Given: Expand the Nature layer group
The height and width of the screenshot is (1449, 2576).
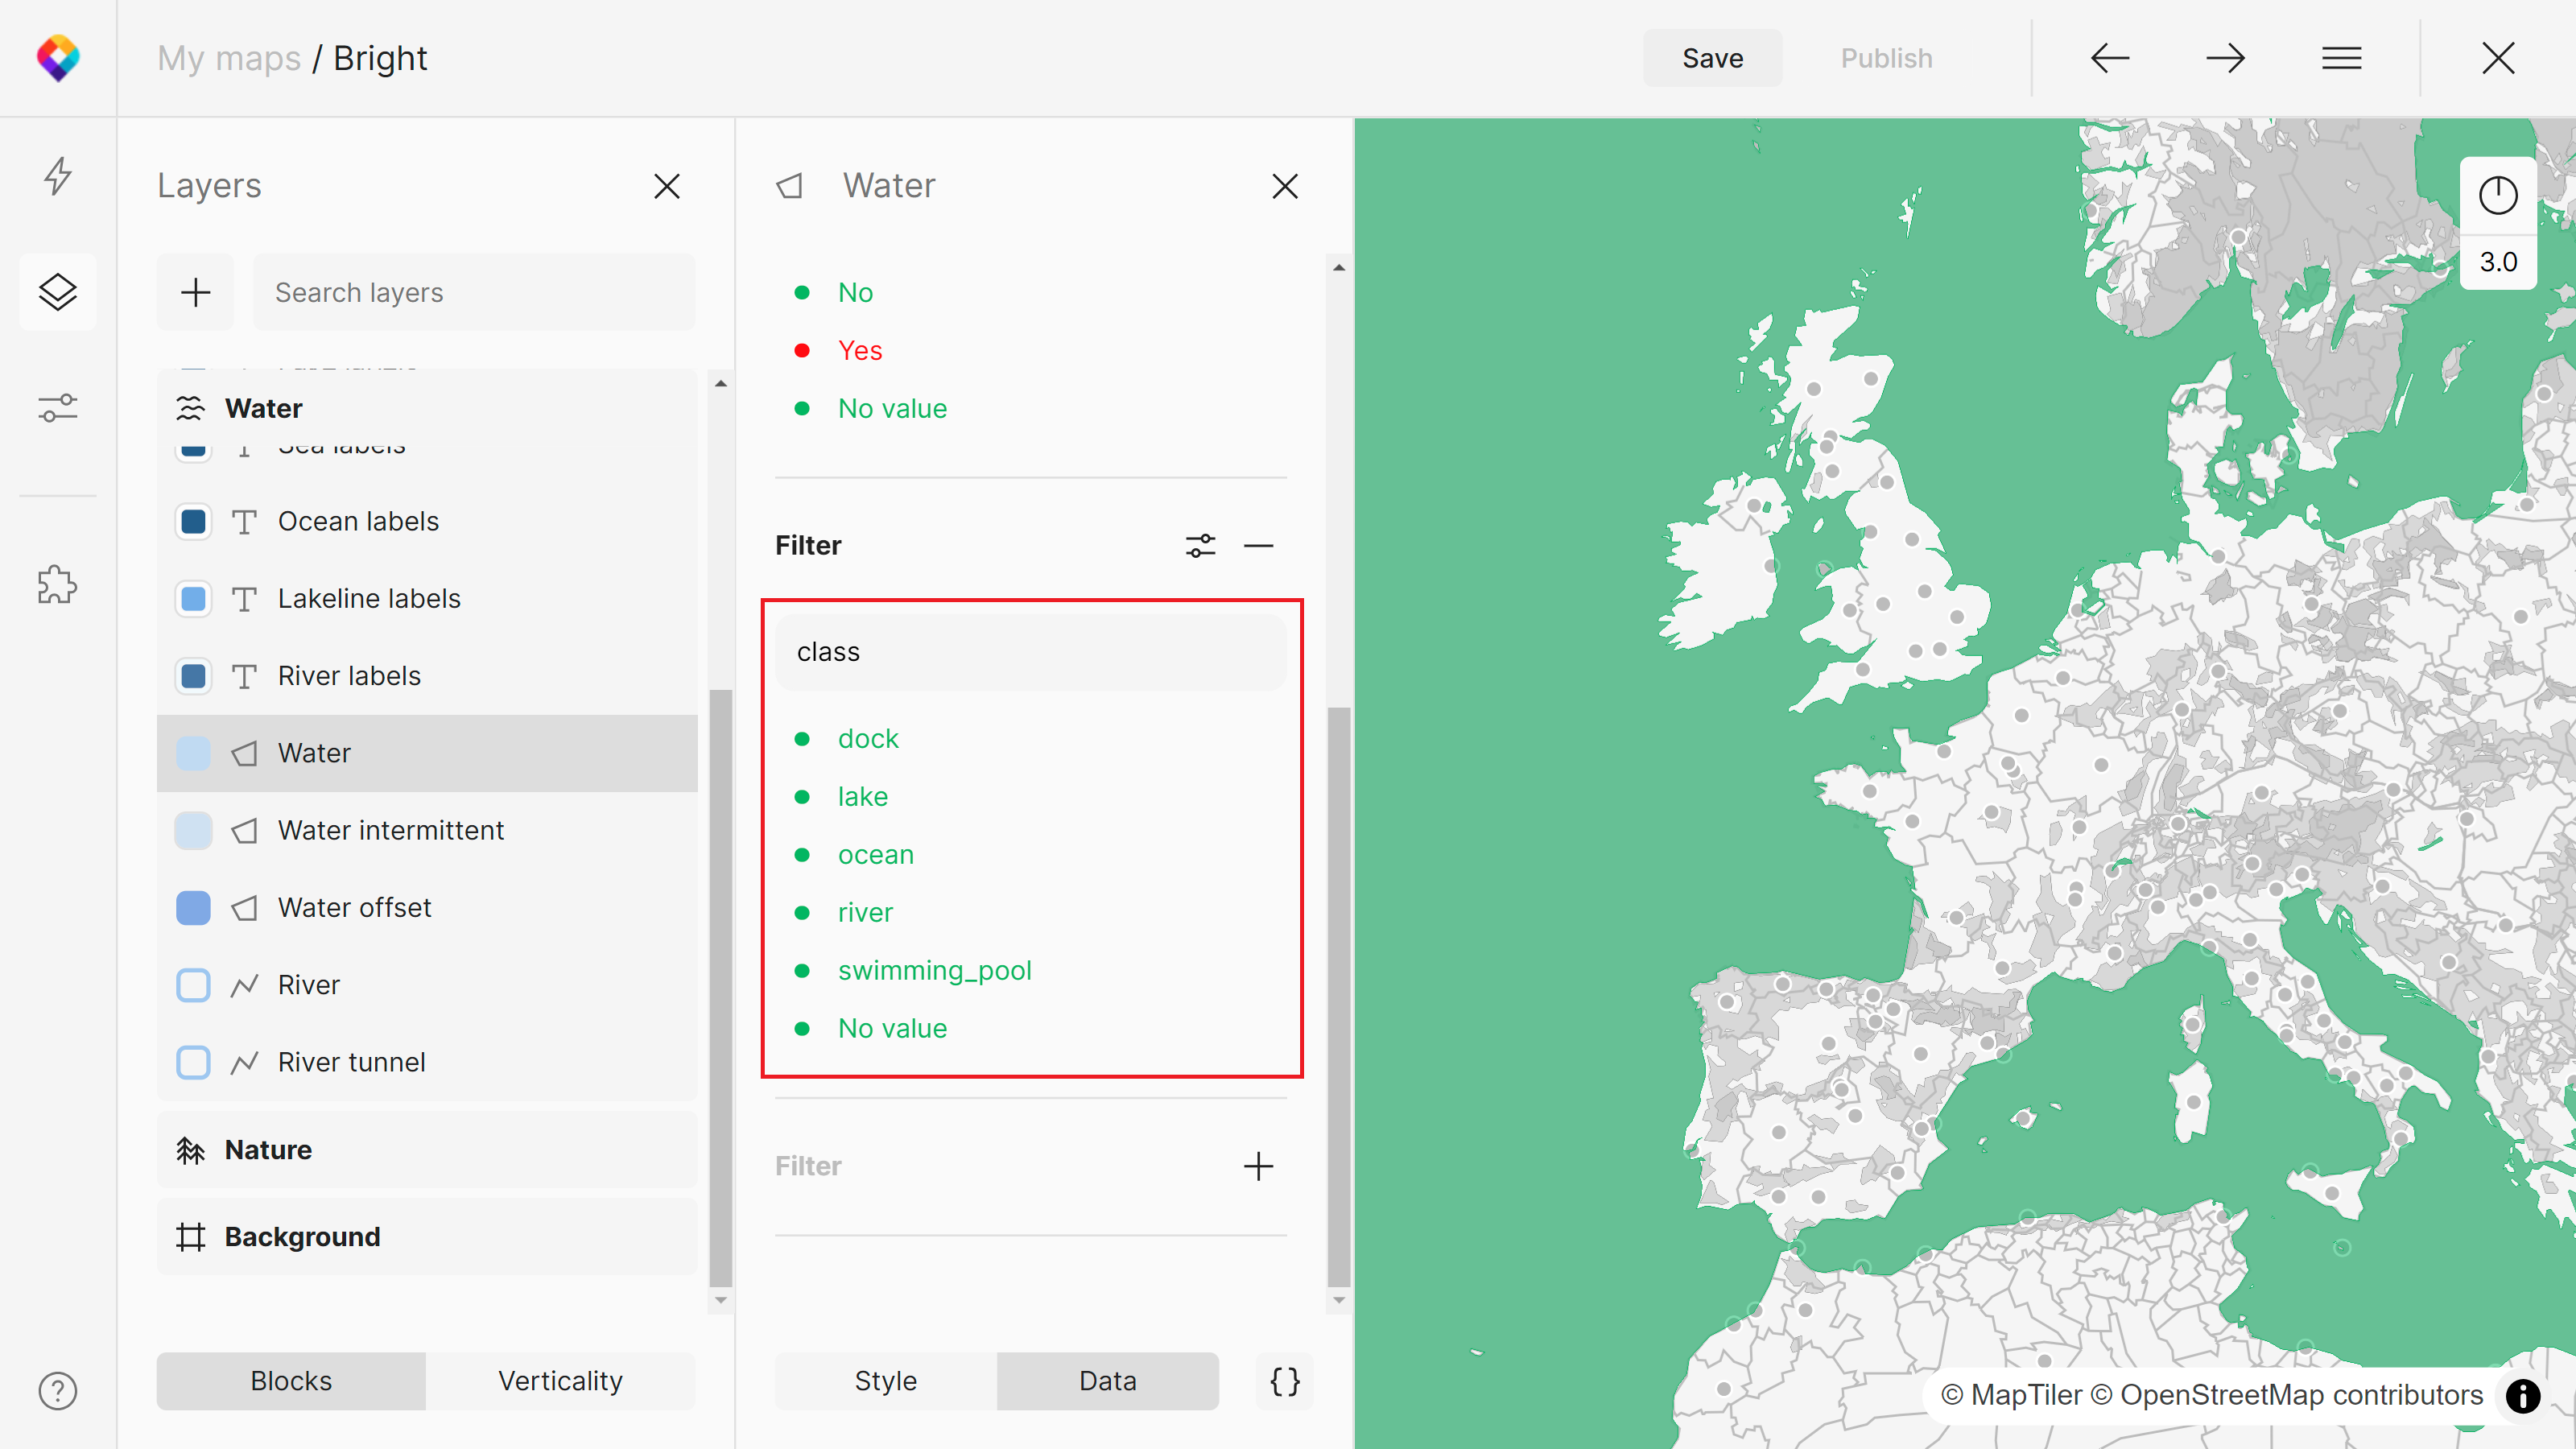Looking at the screenshot, I should pos(267,1149).
